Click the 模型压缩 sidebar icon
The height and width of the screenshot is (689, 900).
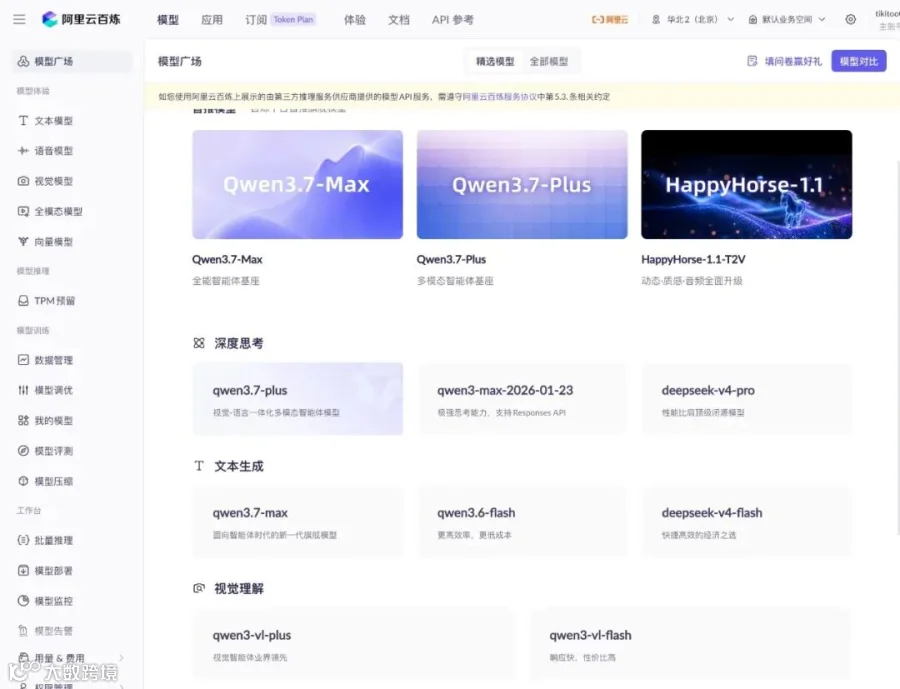click(23, 481)
